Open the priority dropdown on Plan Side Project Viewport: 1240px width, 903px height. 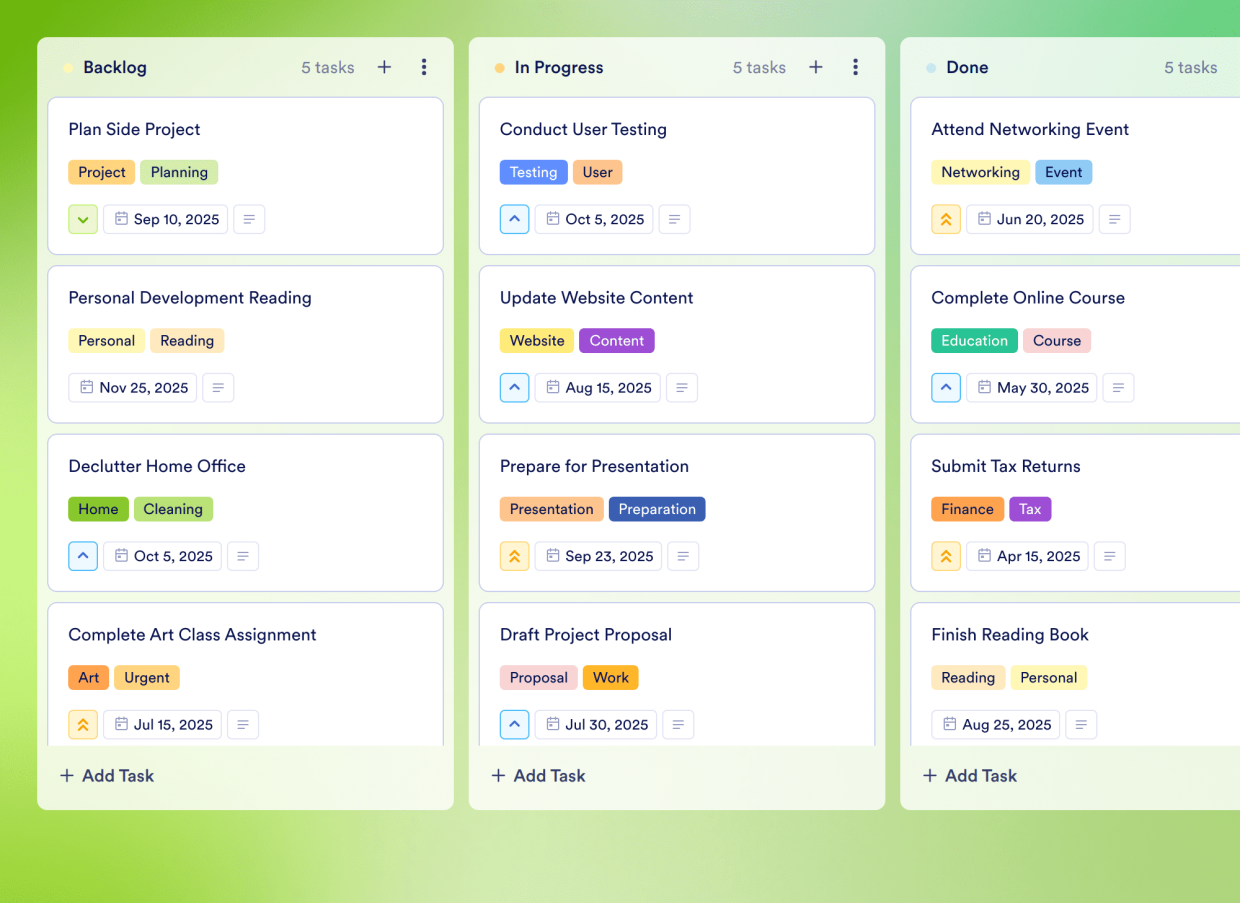(83, 219)
